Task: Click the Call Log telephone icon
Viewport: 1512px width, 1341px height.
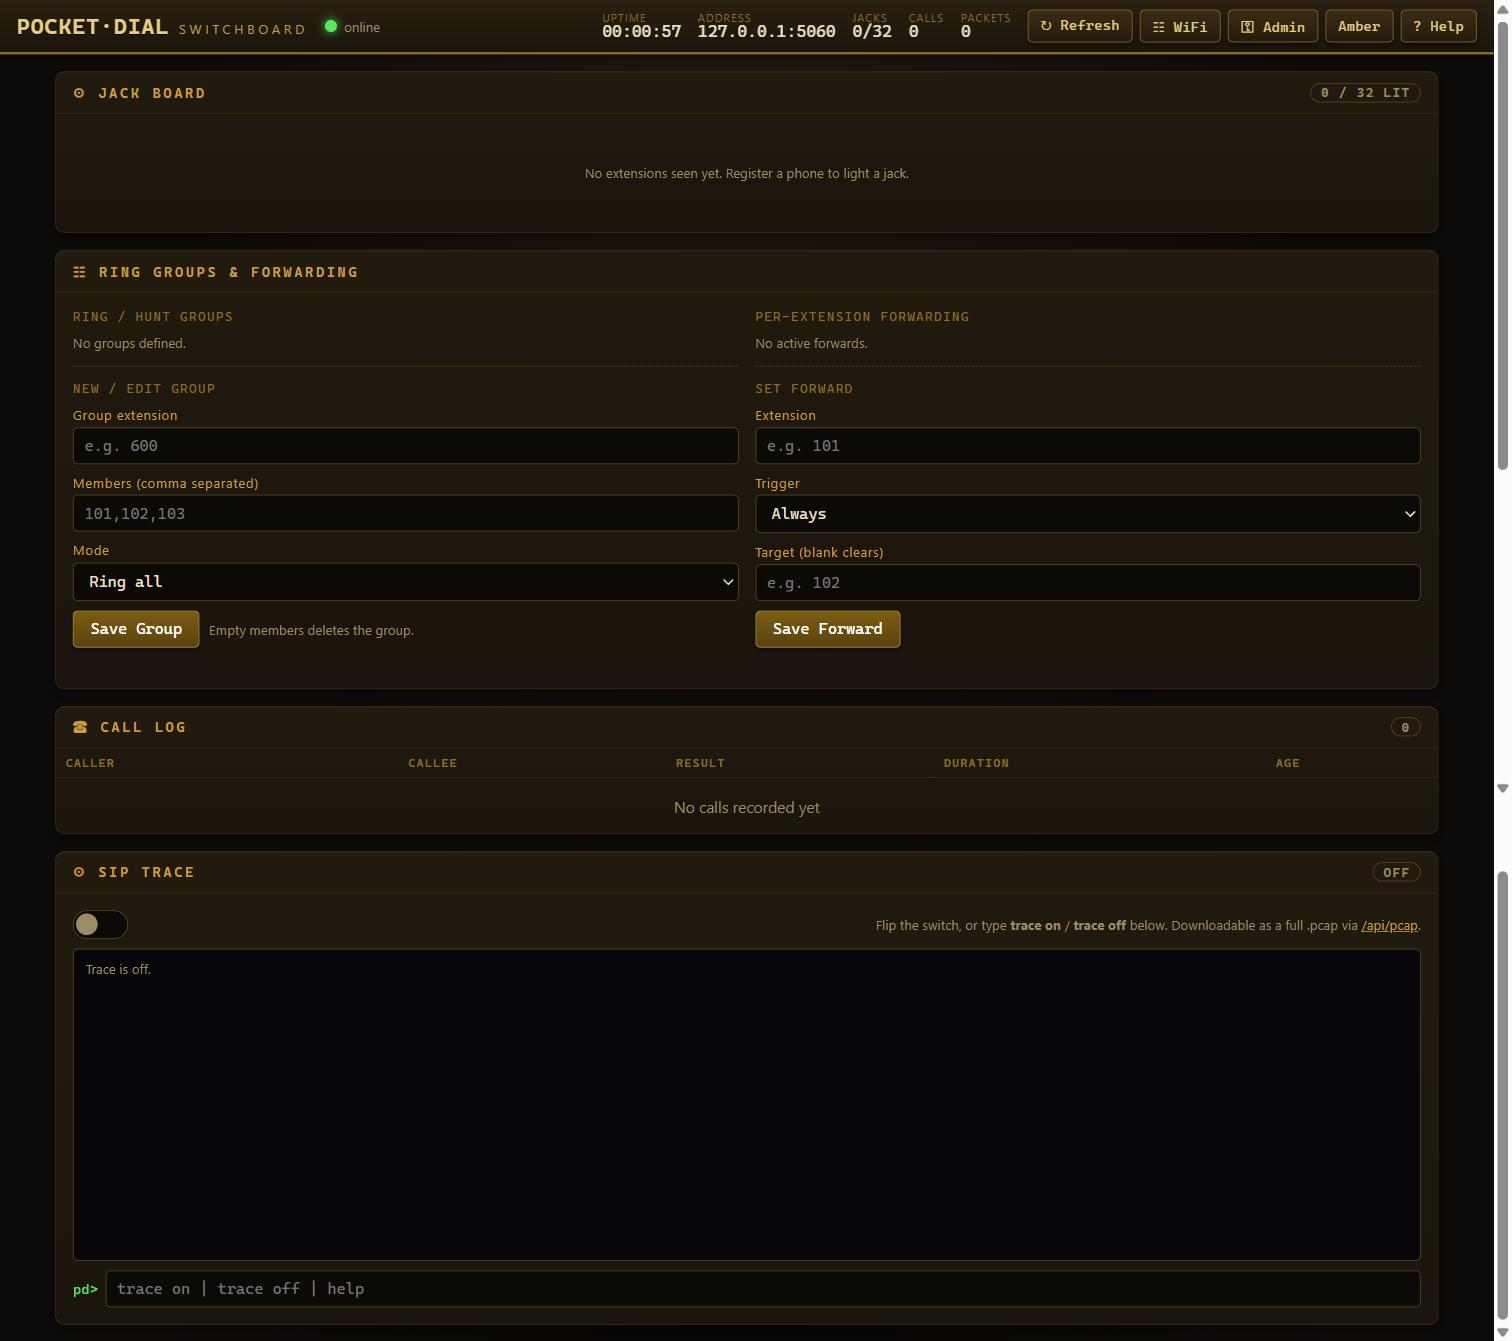Action: (x=80, y=727)
